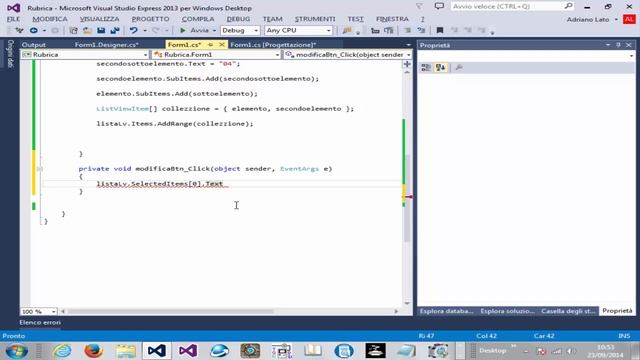
Task: Switch to Form1.cs [Progettazione] tab
Action: (x=273, y=45)
